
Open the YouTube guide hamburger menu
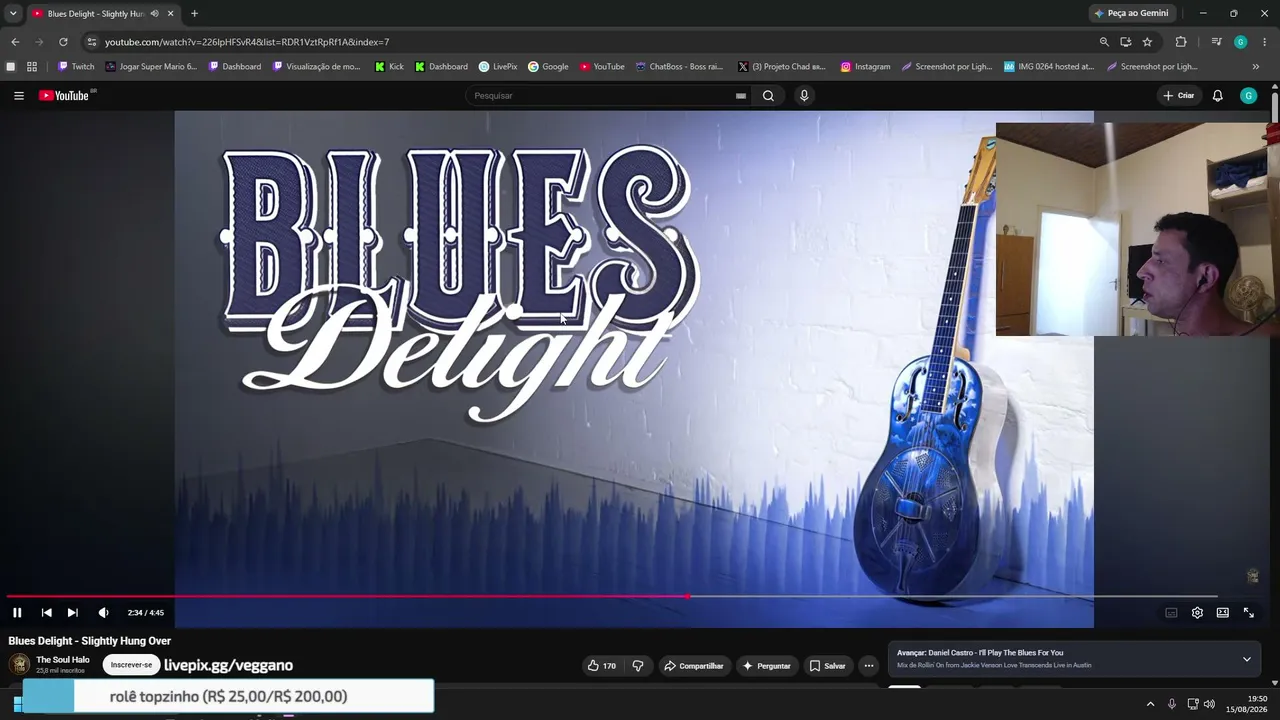19,96
